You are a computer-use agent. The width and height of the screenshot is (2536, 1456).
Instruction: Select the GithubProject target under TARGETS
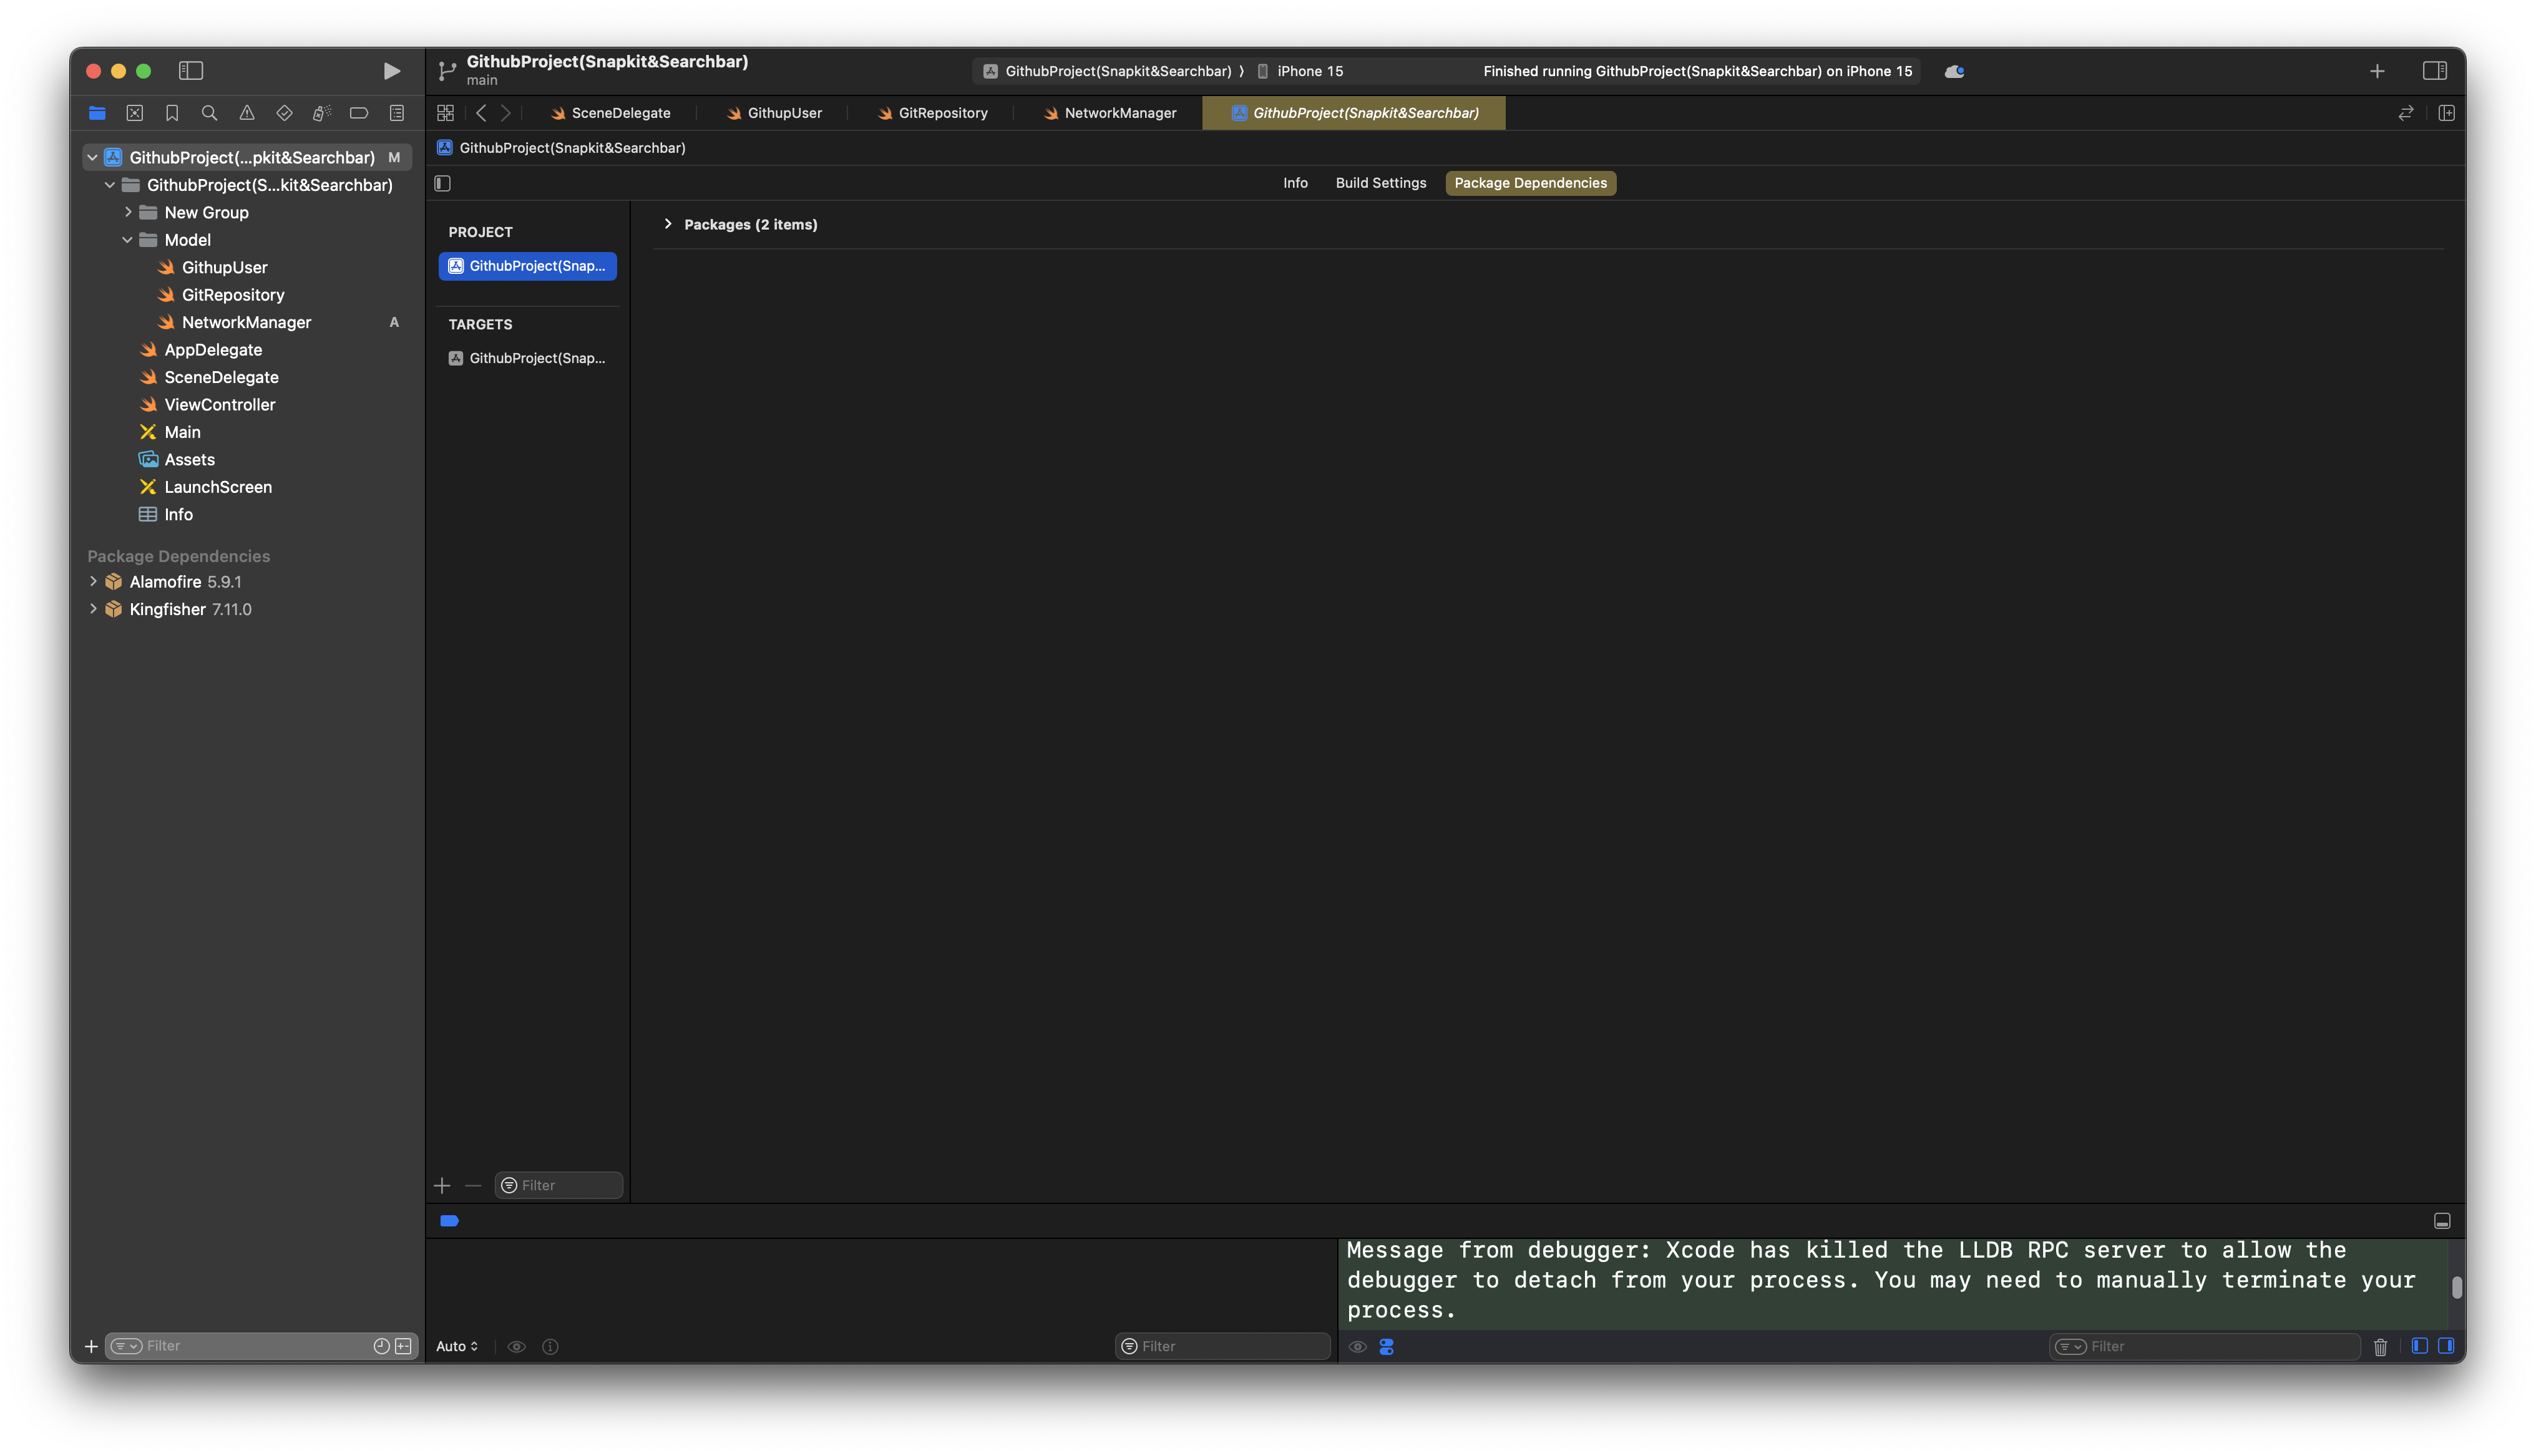tap(527, 358)
